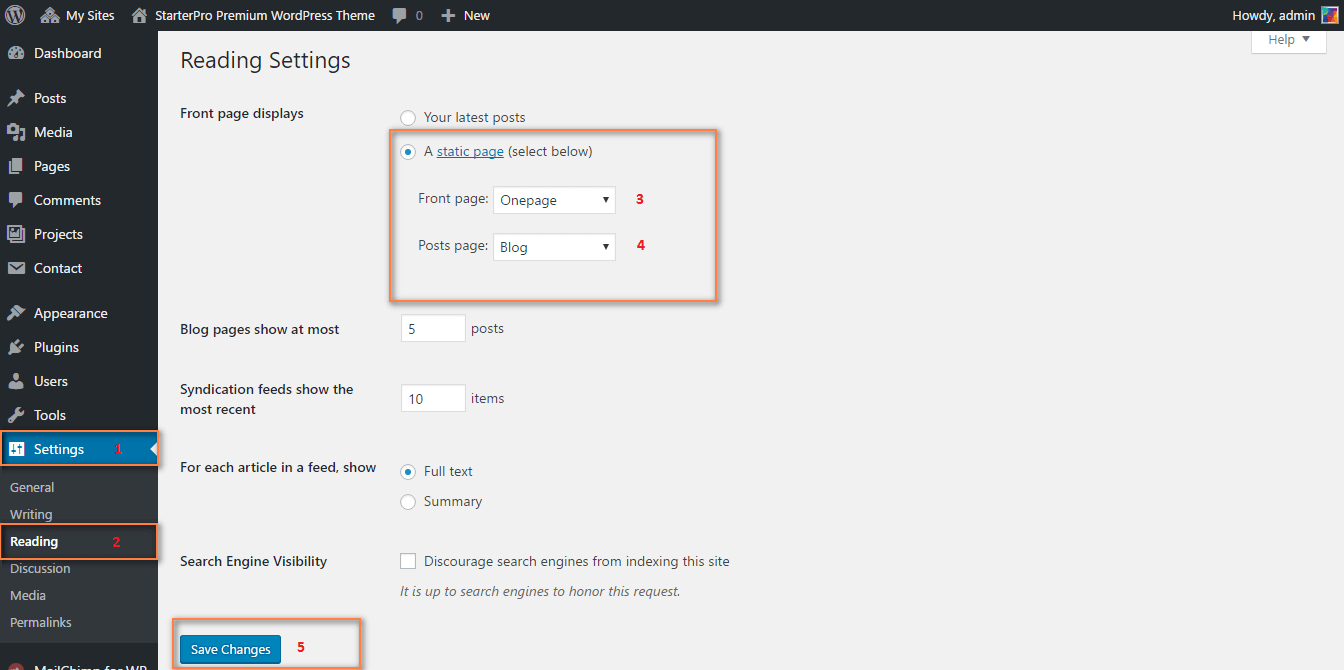This screenshot has height=670, width=1344.
Task: Open Posts in the sidebar menu
Action: (50, 98)
